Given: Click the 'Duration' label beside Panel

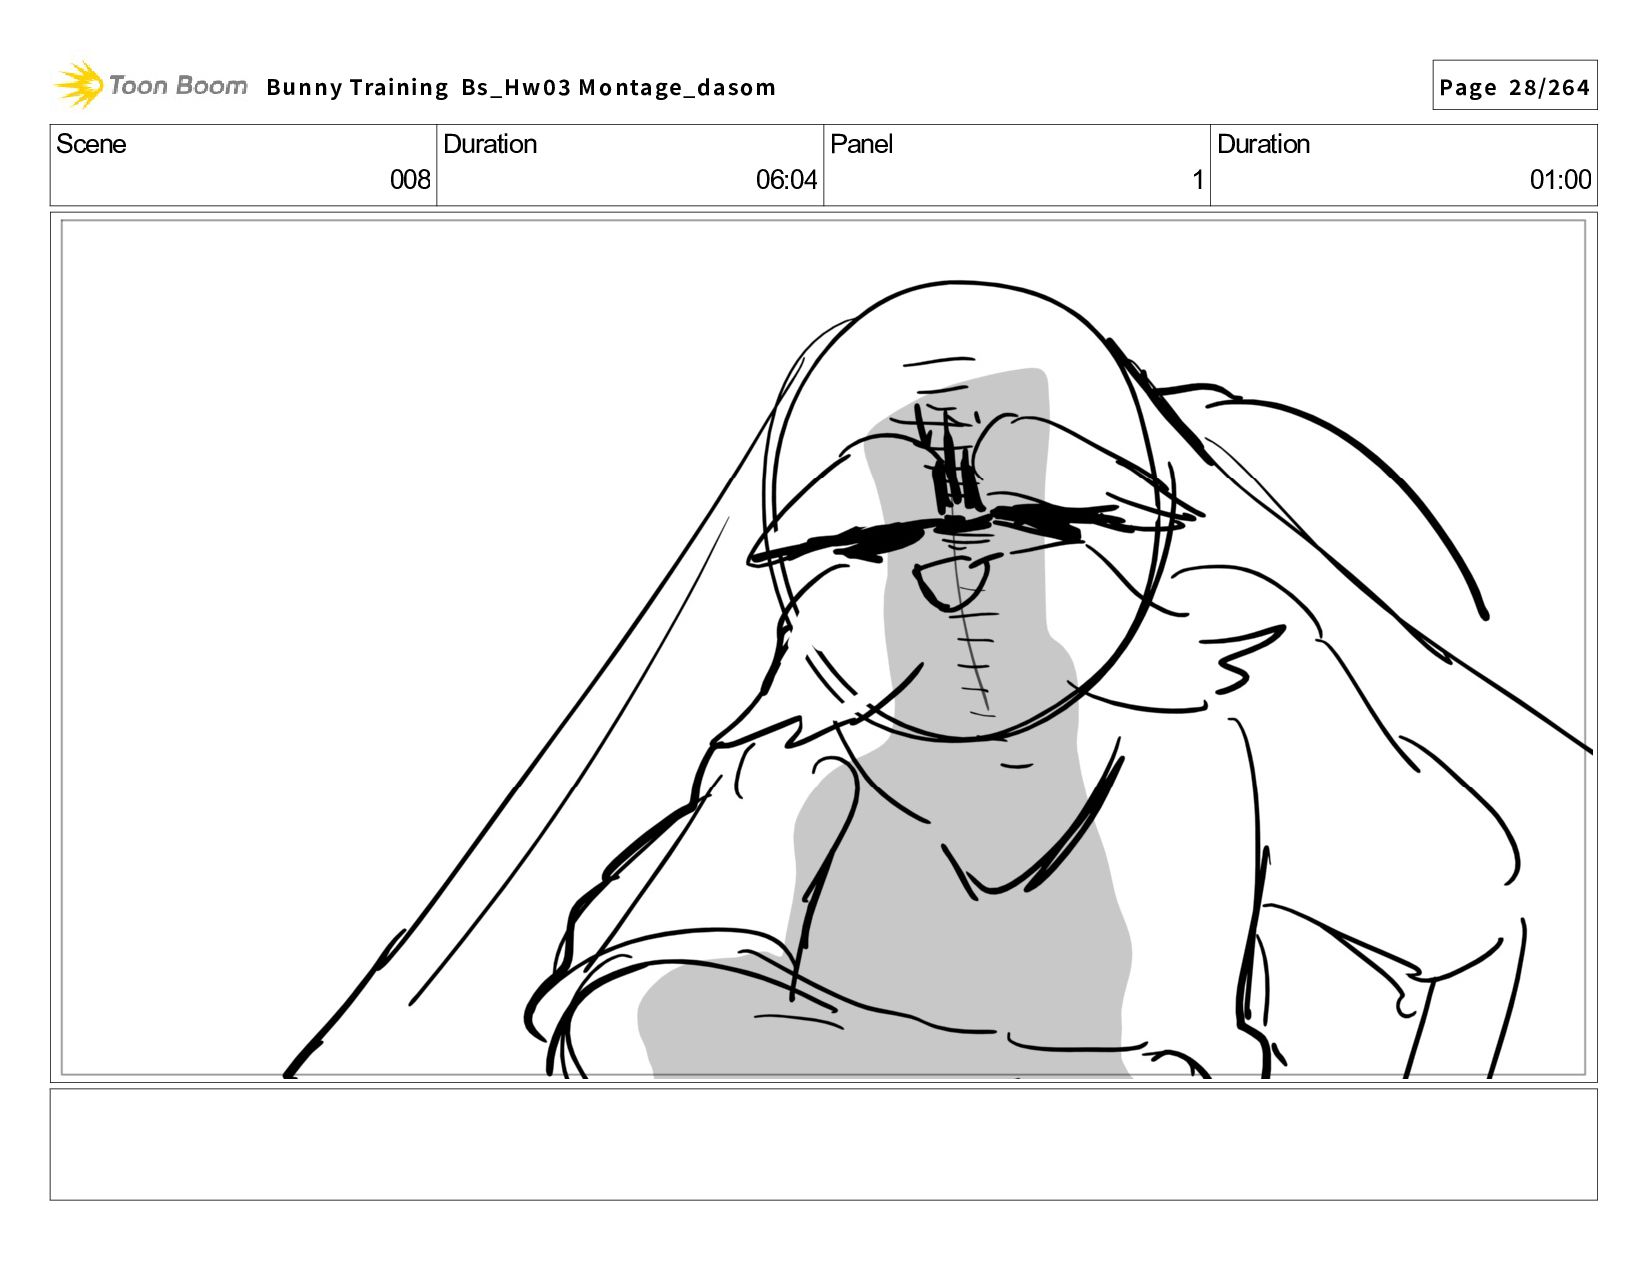Looking at the screenshot, I should pyautogui.click(x=1263, y=144).
